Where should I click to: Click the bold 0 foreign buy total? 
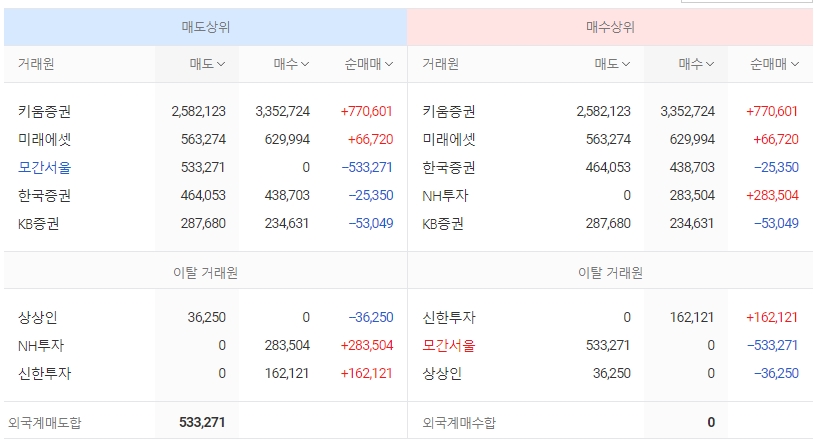coord(711,422)
